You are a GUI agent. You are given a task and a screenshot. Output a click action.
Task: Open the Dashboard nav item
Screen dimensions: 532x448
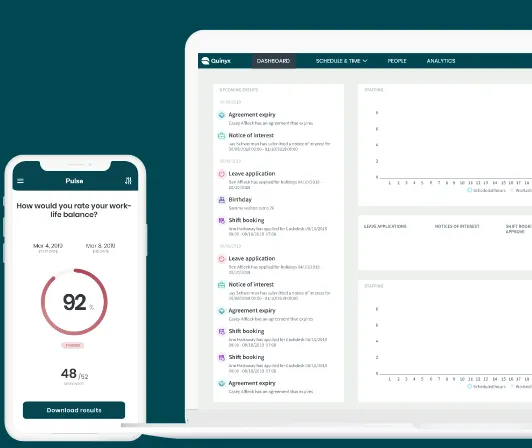click(x=273, y=61)
